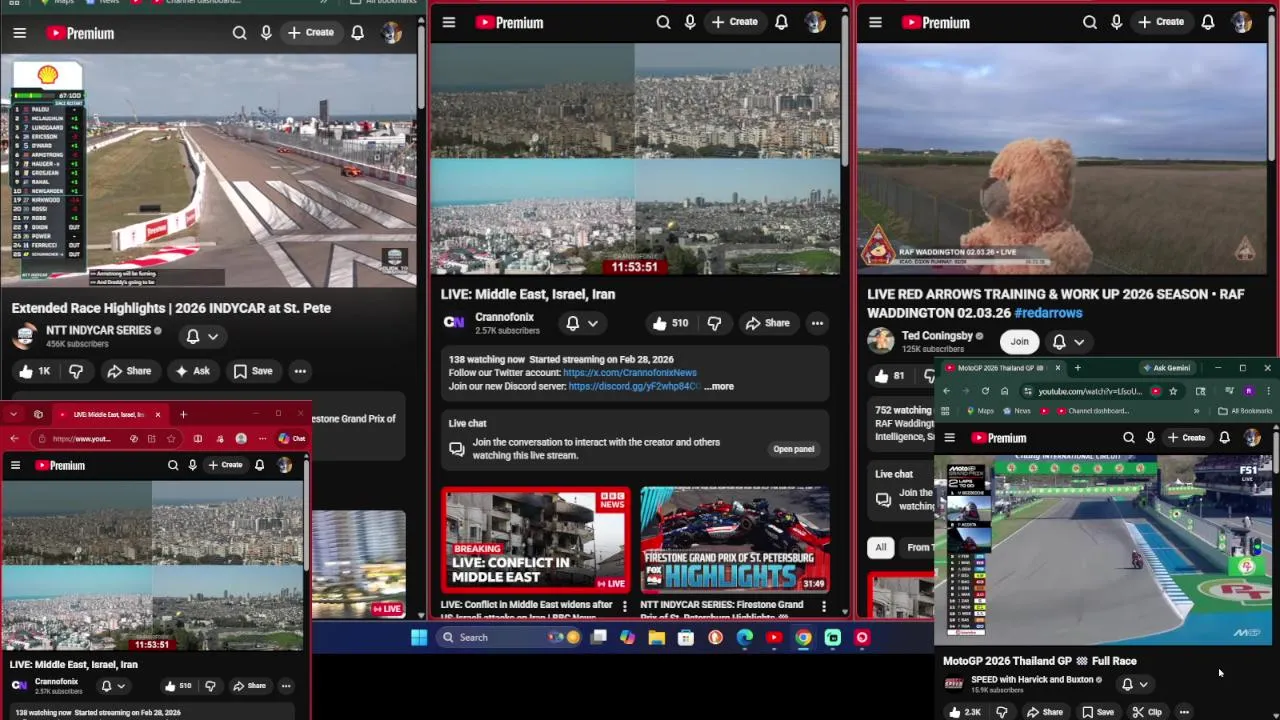Share the INDYCAR highlights video
This screenshot has height=720, width=1280.
129,371
